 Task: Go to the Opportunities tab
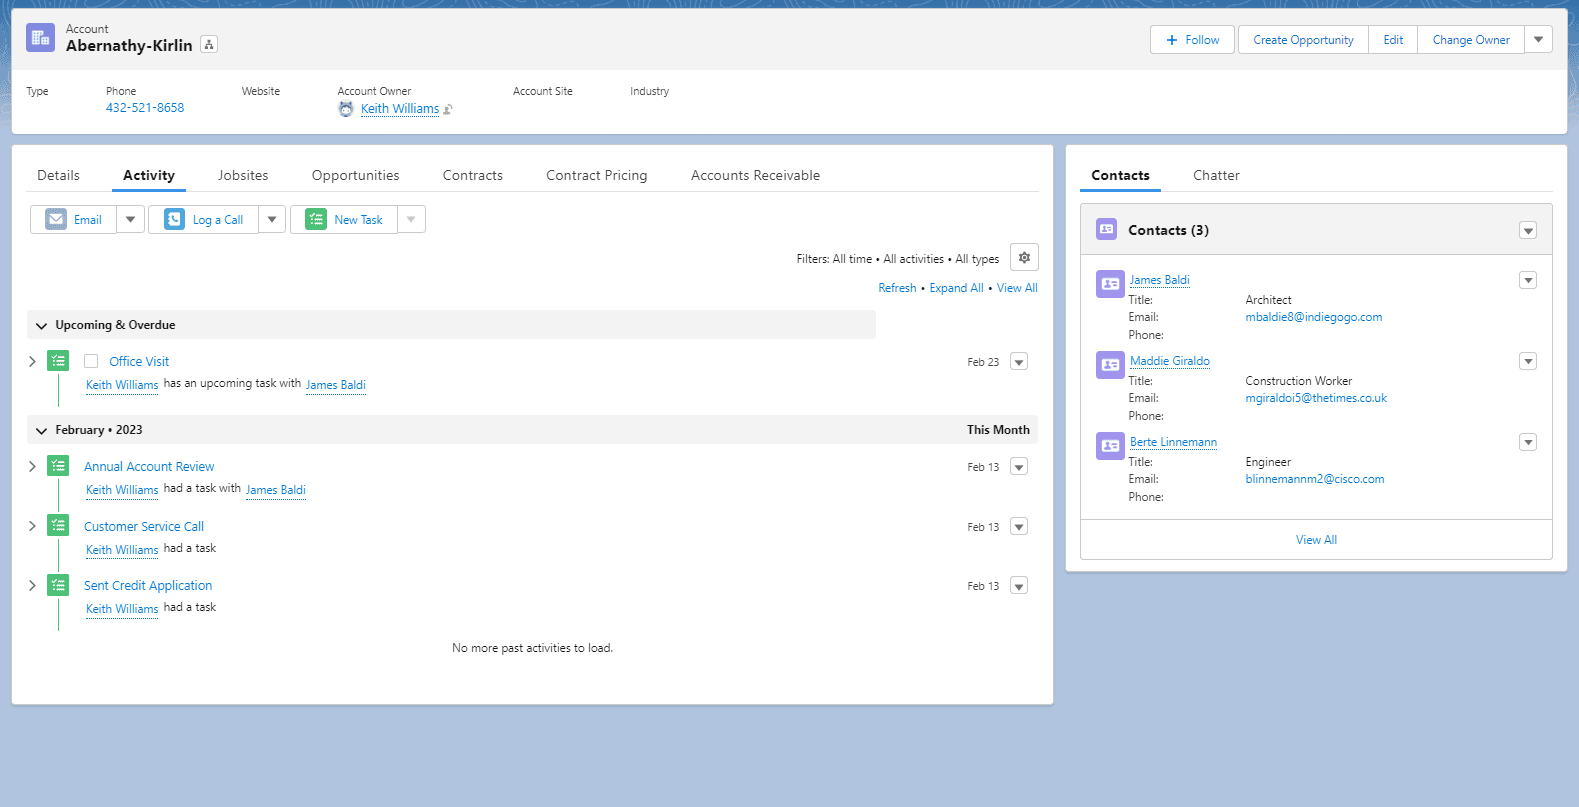(x=355, y=175)
